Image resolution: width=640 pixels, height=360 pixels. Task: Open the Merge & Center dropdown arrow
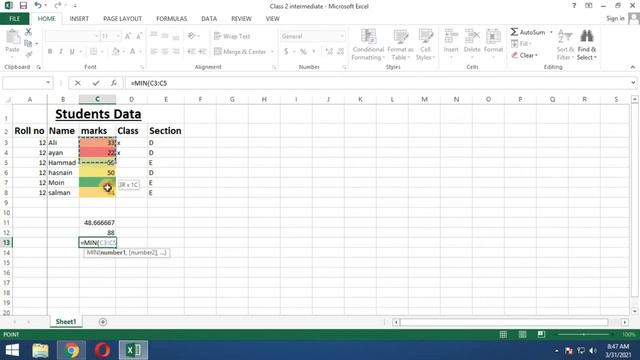(272, 52)
